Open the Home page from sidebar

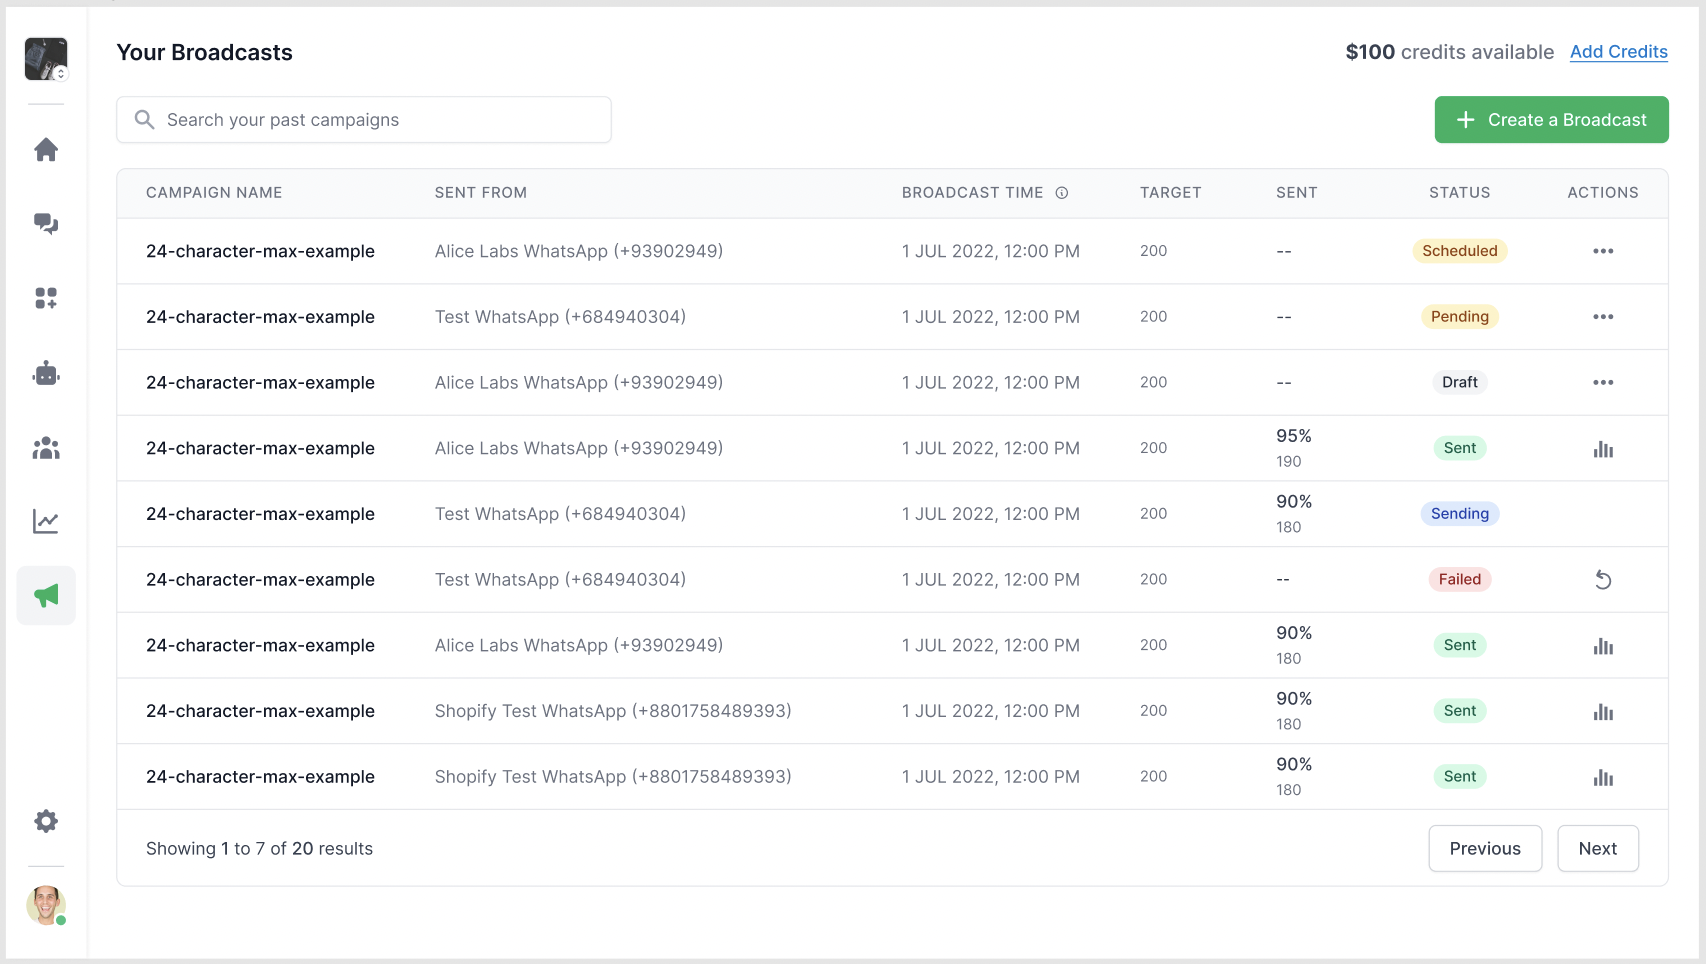point(46,150)
